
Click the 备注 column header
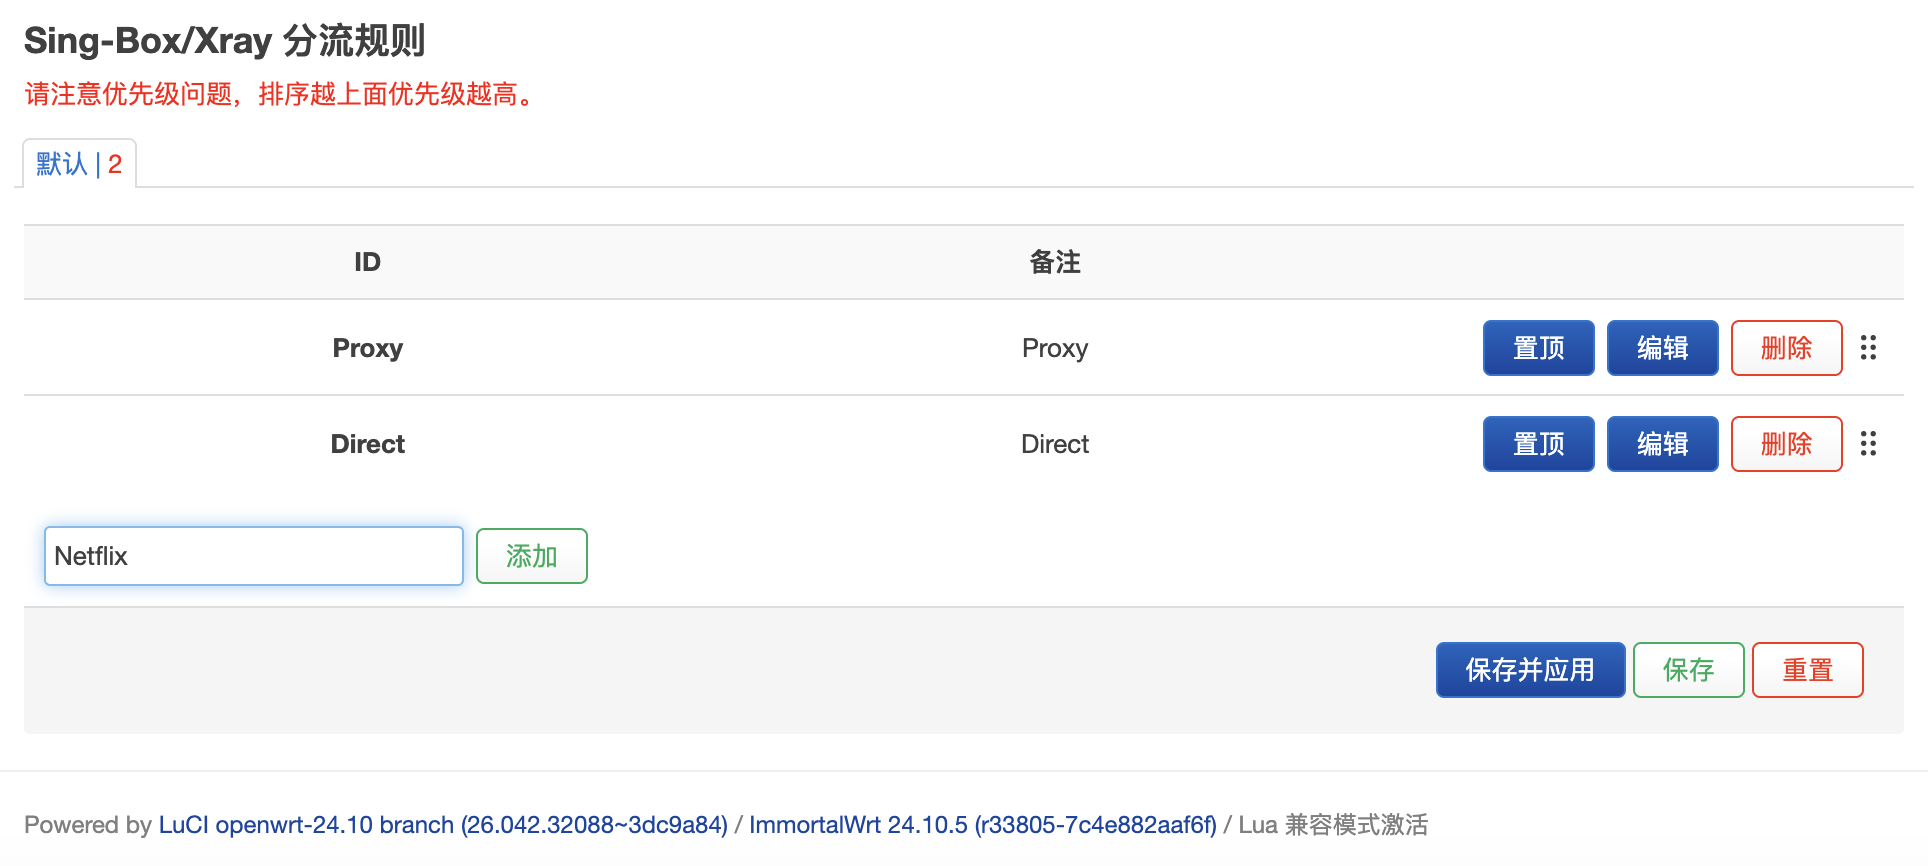[1055, 262]
